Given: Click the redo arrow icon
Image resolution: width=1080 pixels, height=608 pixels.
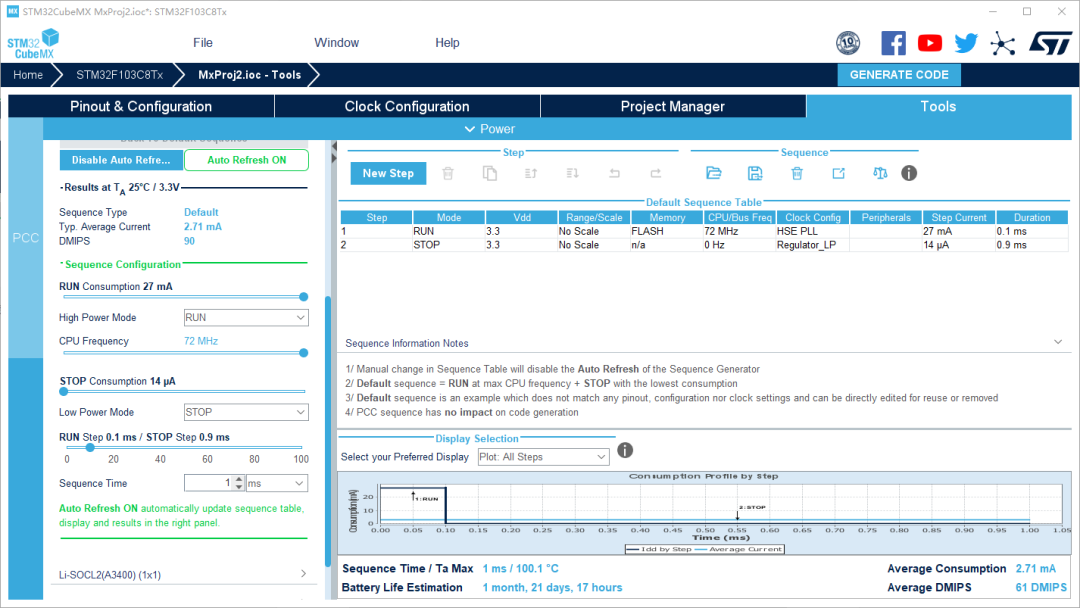Looking at the screenshot, I should coord(656,174).
